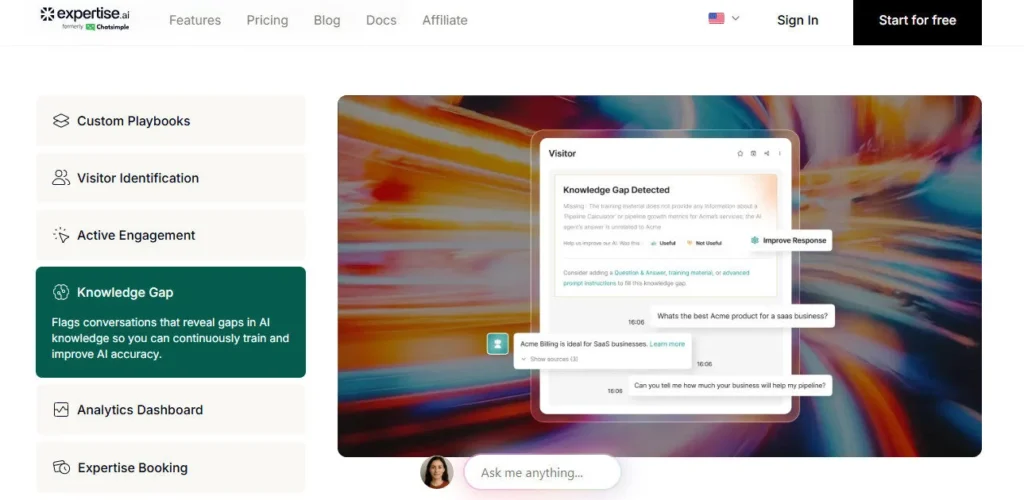1024x500 pixels.
Task: Click the Learn more link
Action: (667, 344)
